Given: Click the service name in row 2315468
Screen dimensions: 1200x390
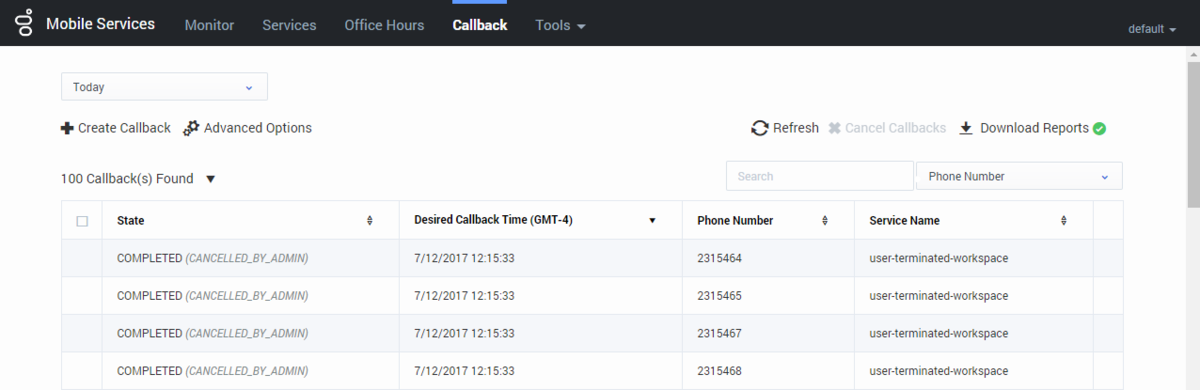Looking at the screenshot, I should coord(939,371).
